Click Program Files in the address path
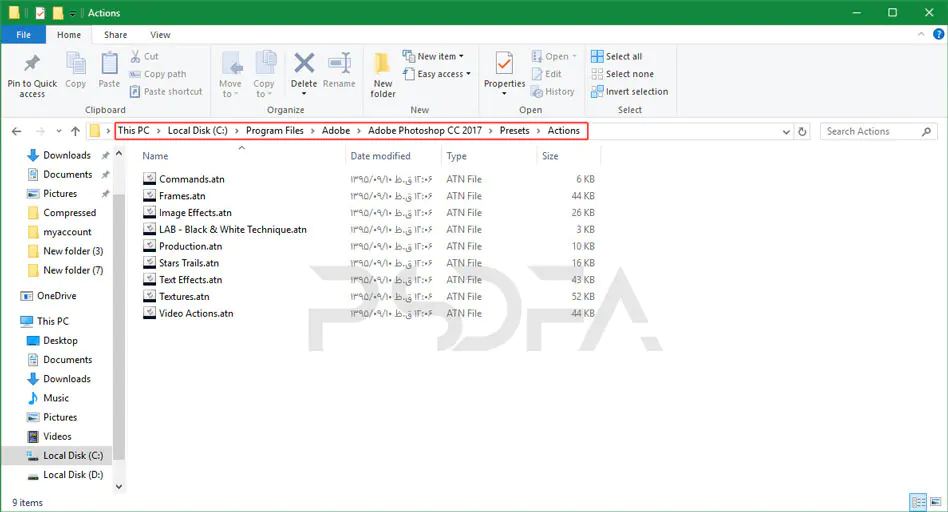 (274, 131)
